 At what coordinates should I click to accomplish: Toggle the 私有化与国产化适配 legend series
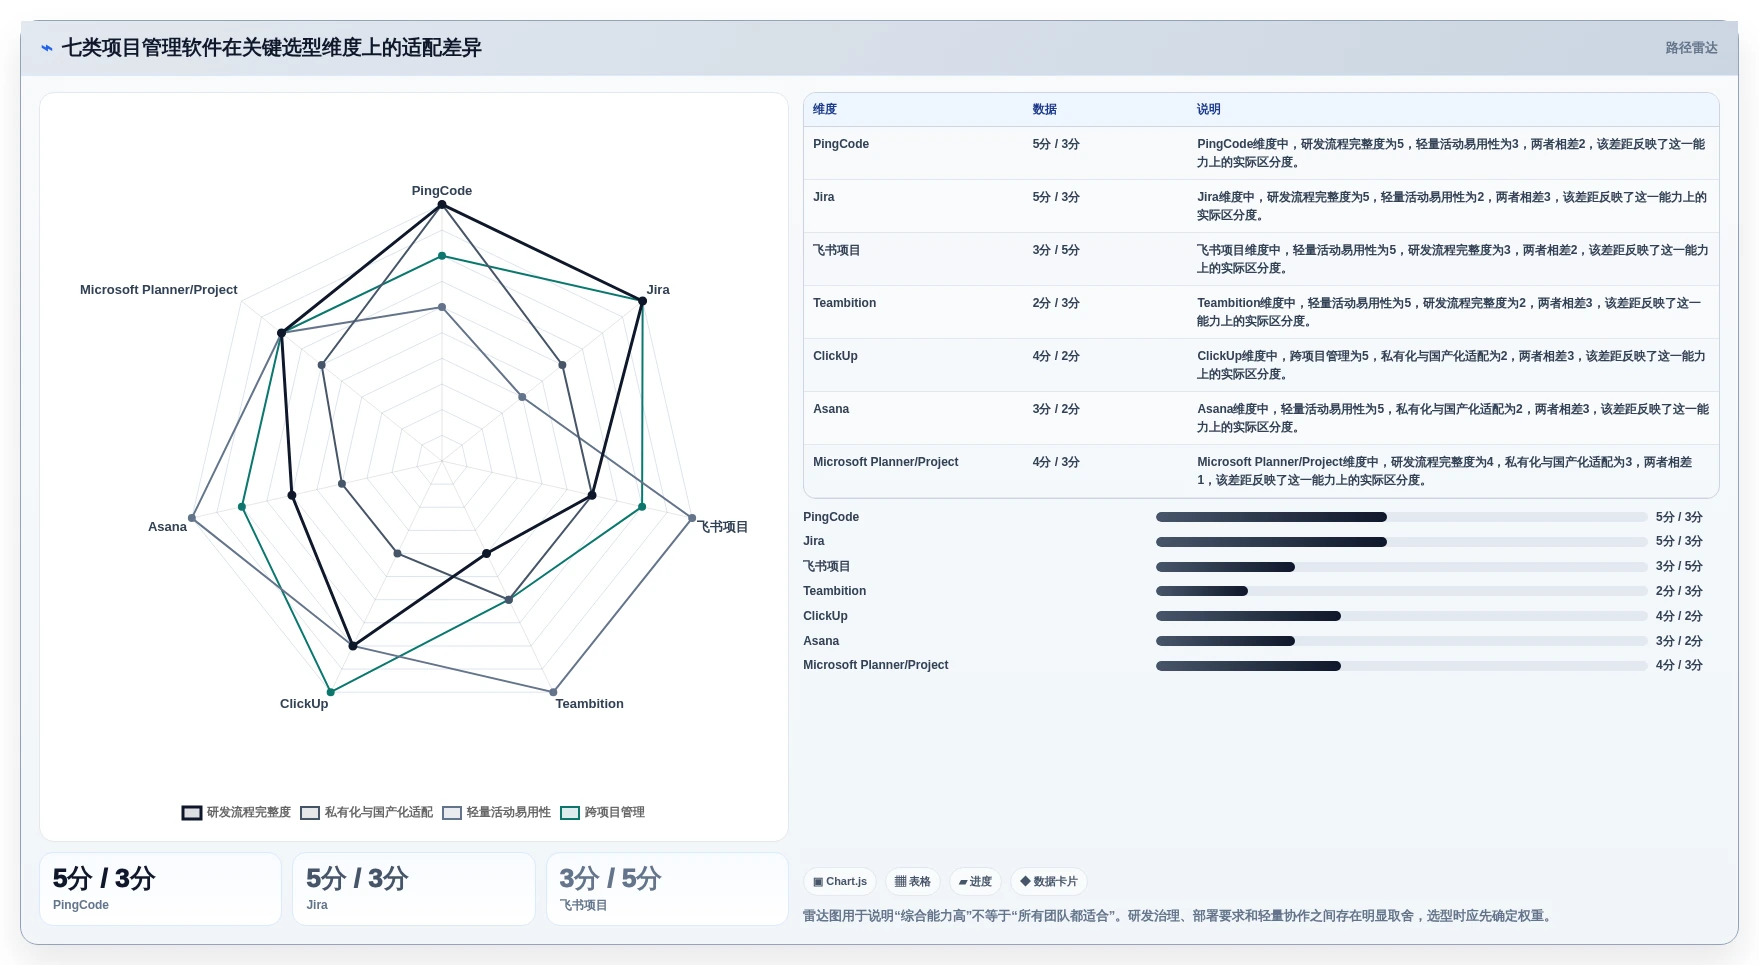pyautogui.click(x=366, y=812)
